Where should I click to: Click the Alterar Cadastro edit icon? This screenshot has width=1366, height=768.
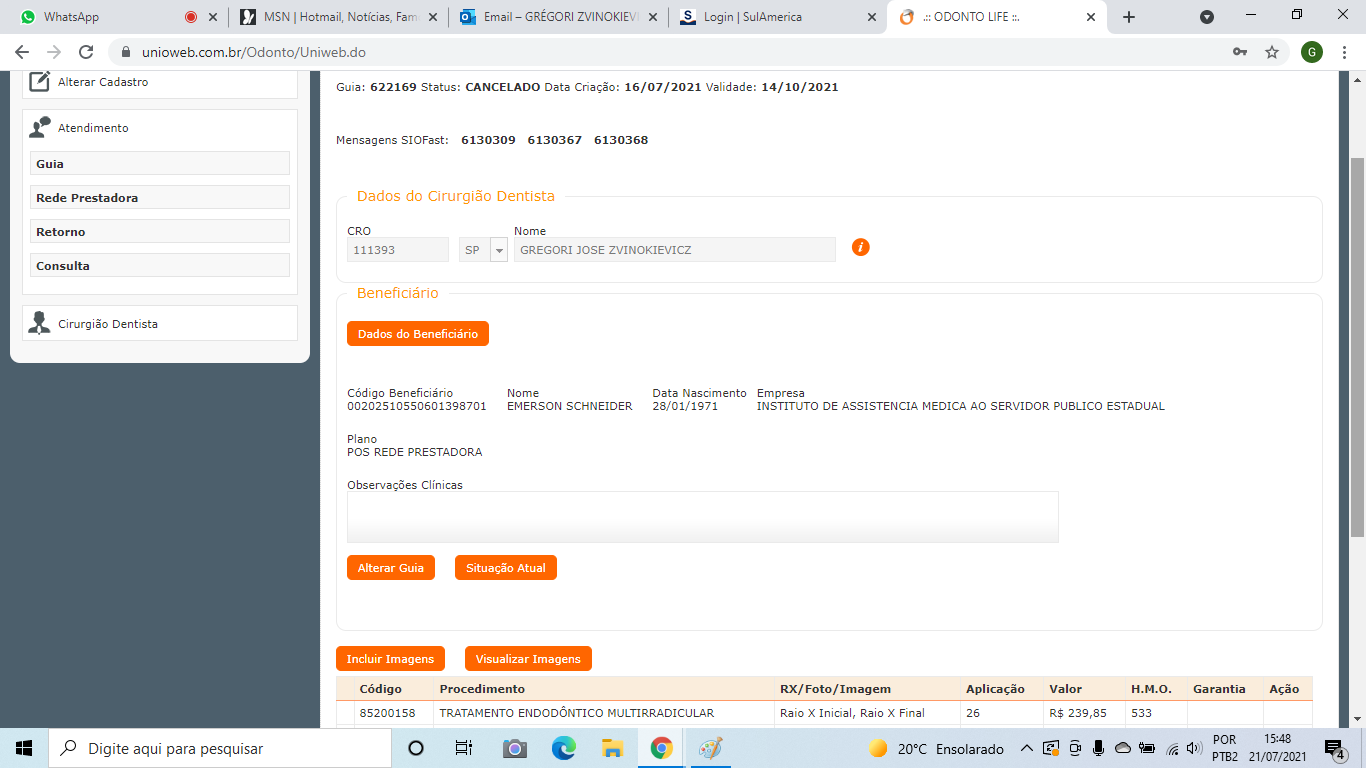pos(39,82)
